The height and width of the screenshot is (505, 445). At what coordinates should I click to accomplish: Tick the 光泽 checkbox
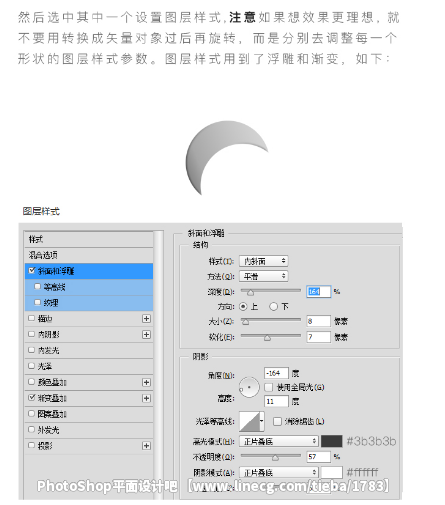tap(31, 366)
